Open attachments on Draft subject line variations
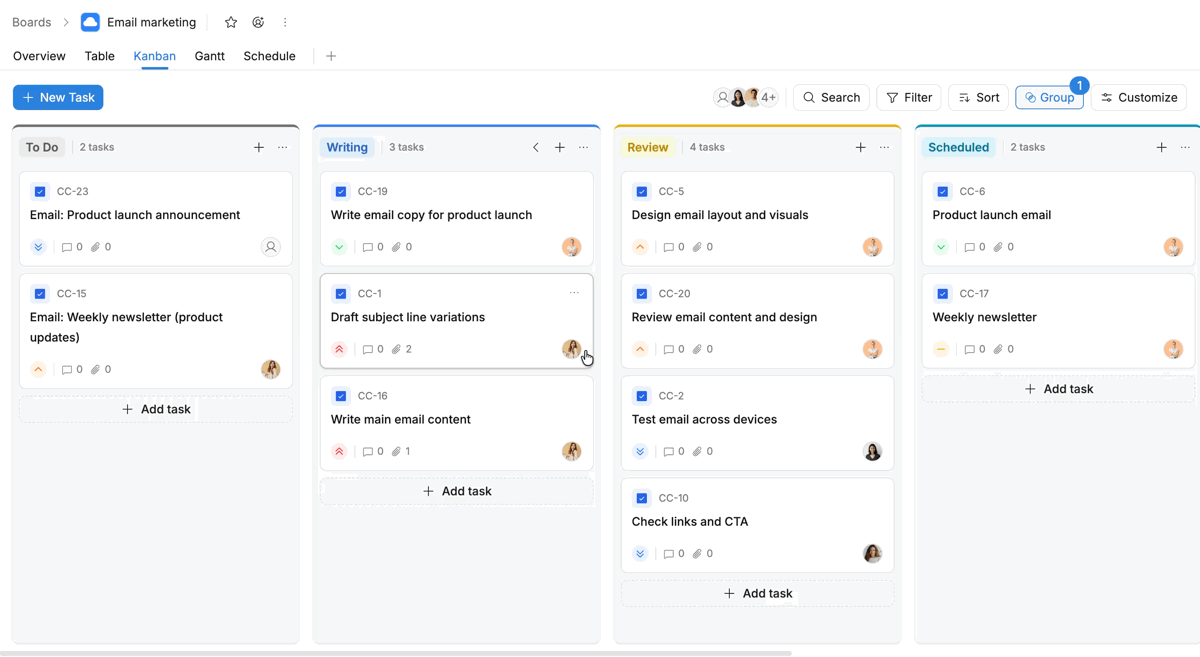 coord(402,349)
